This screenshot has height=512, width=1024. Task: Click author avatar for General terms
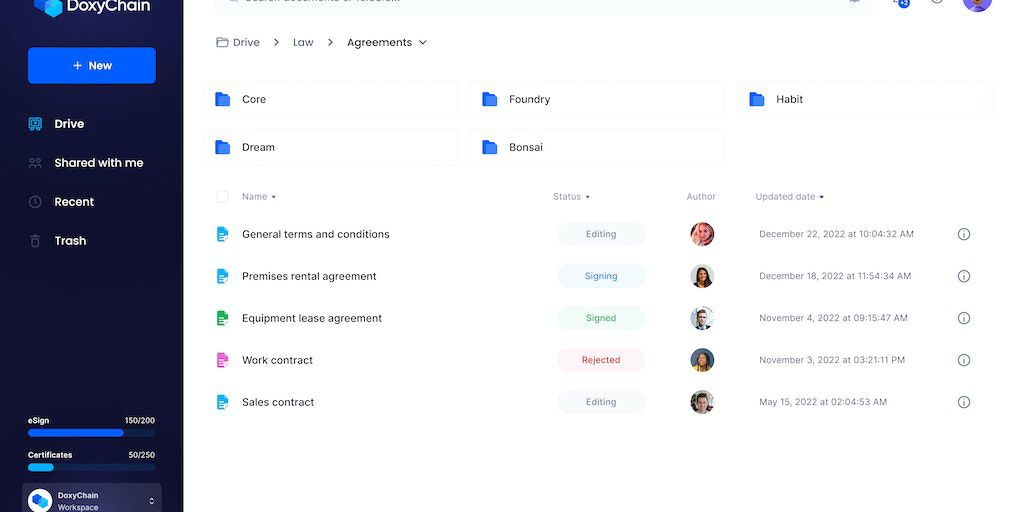[x=702, y=234]
